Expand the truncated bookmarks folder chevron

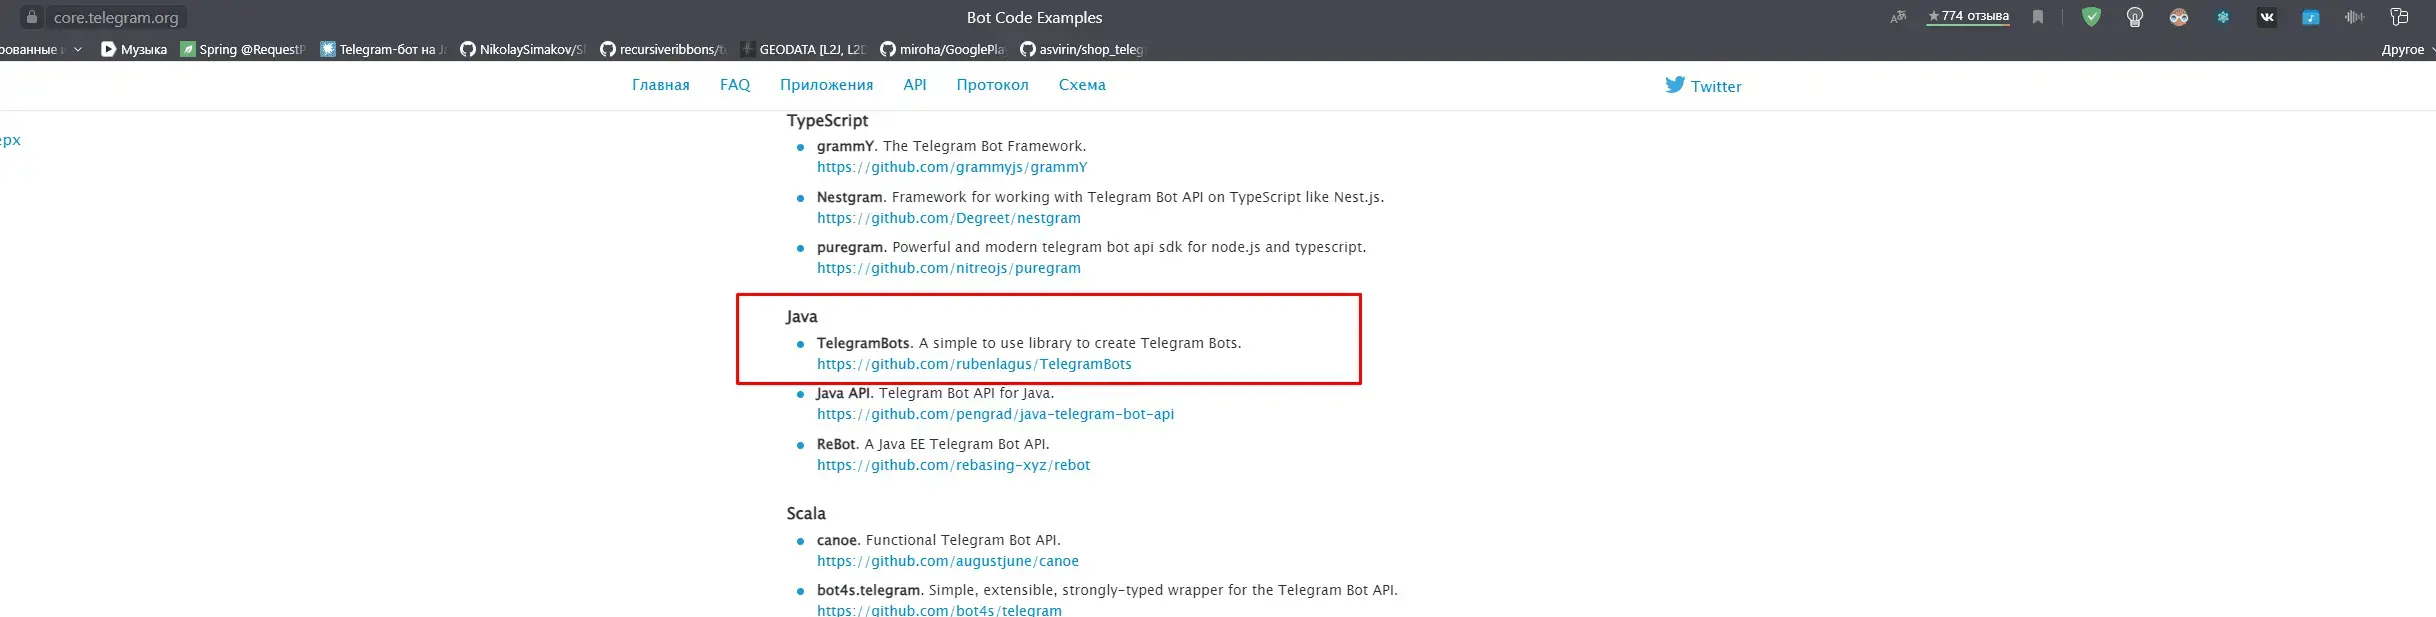click(x=78, y=49)
